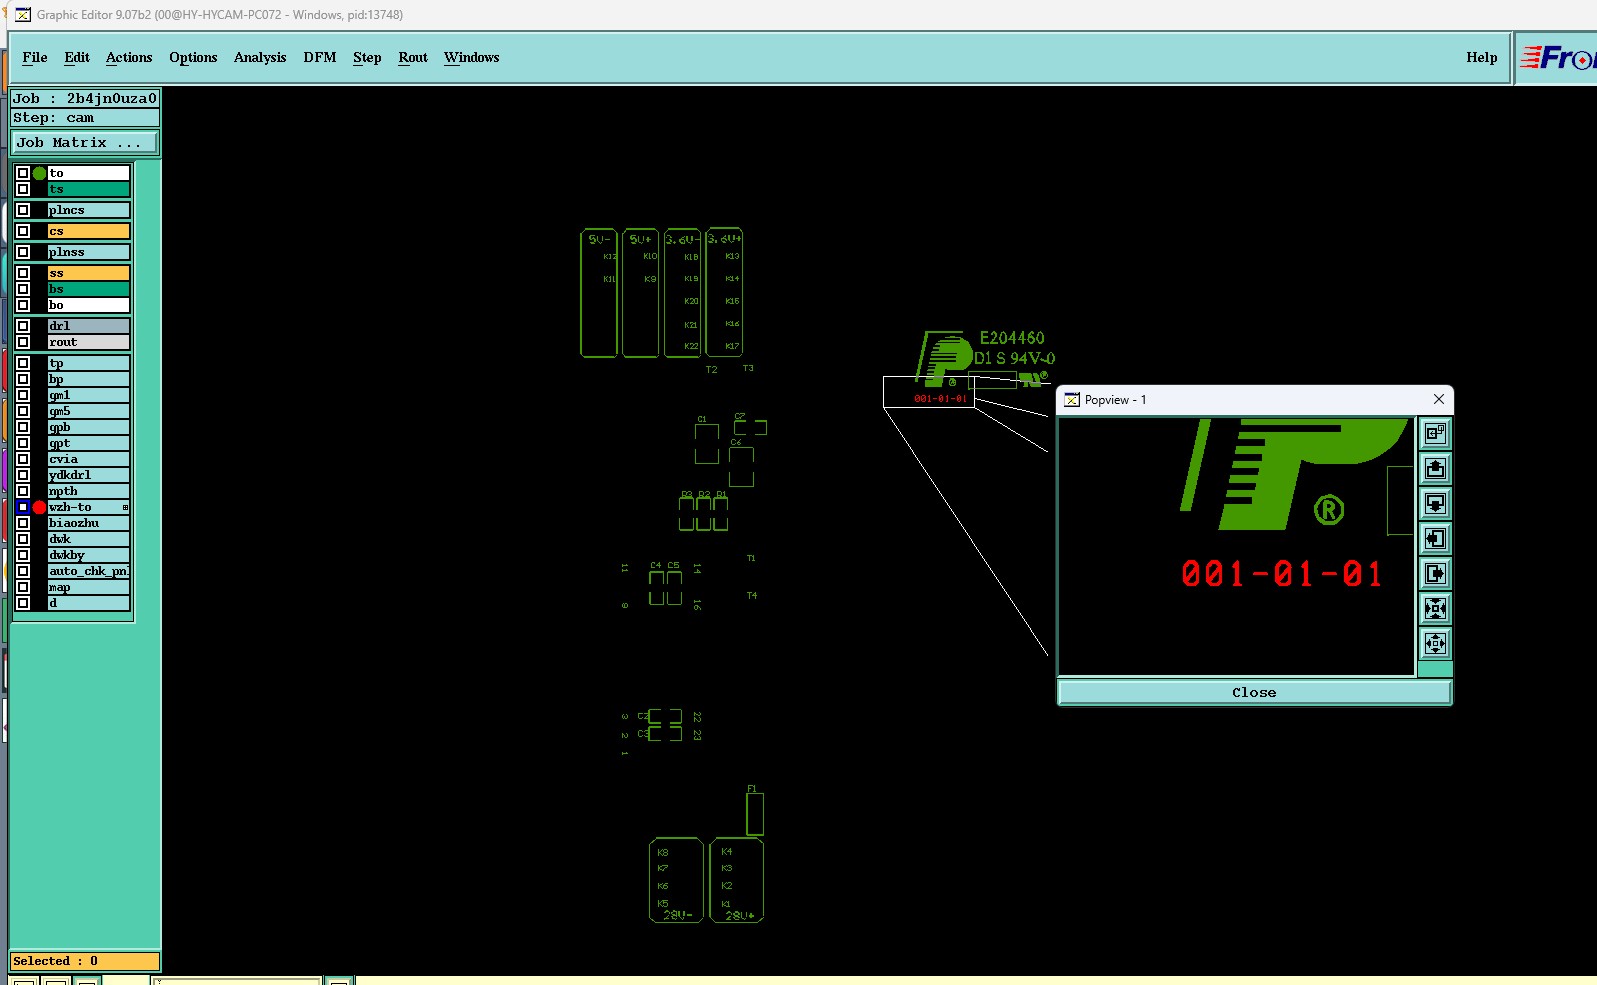Click the wzh-to layer expand marker
Screen dimensions: 1597x985
pyautogui.click(x=125, y=507)
